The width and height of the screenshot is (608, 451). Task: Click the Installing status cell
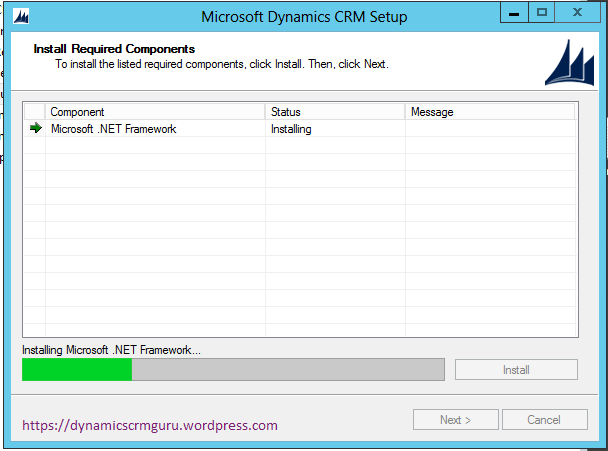[x=291, y=129]
